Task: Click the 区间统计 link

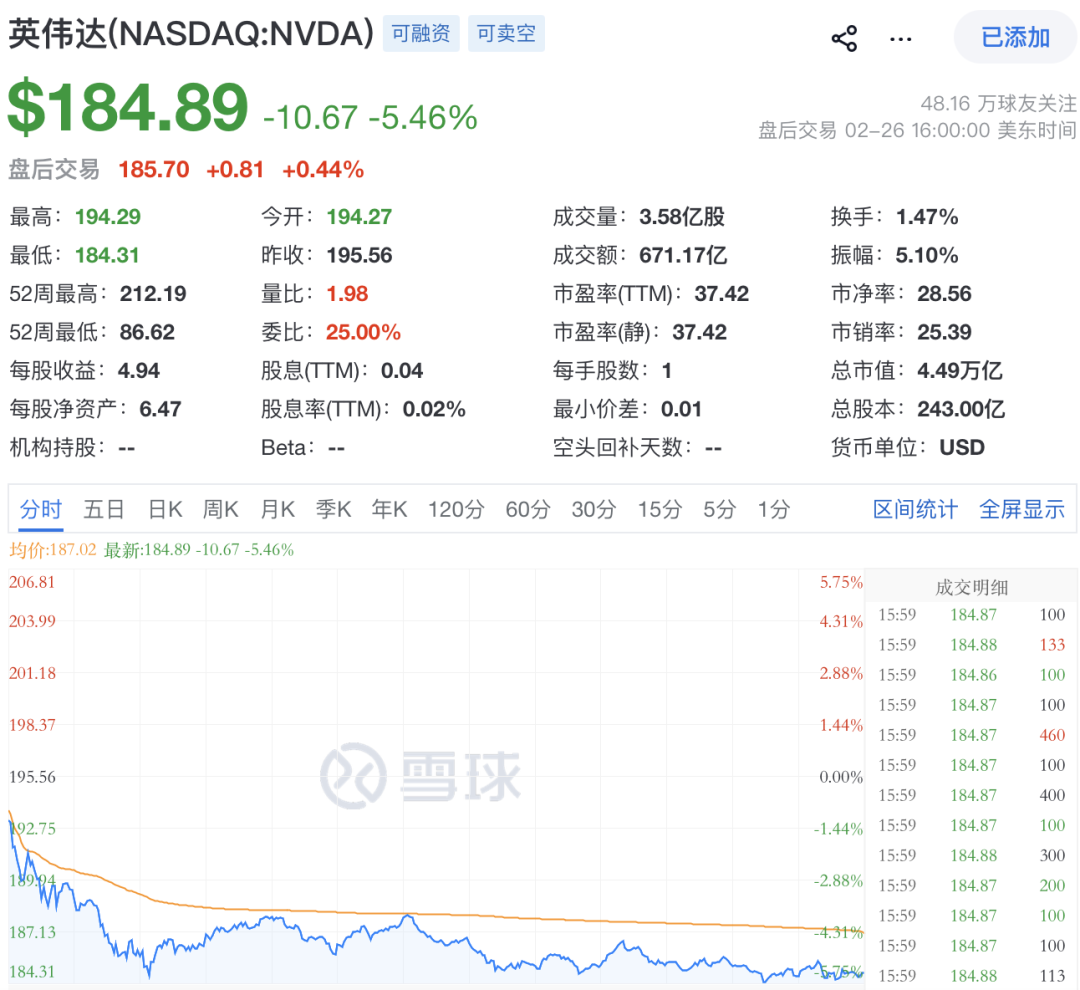Action: pos(915,509)
